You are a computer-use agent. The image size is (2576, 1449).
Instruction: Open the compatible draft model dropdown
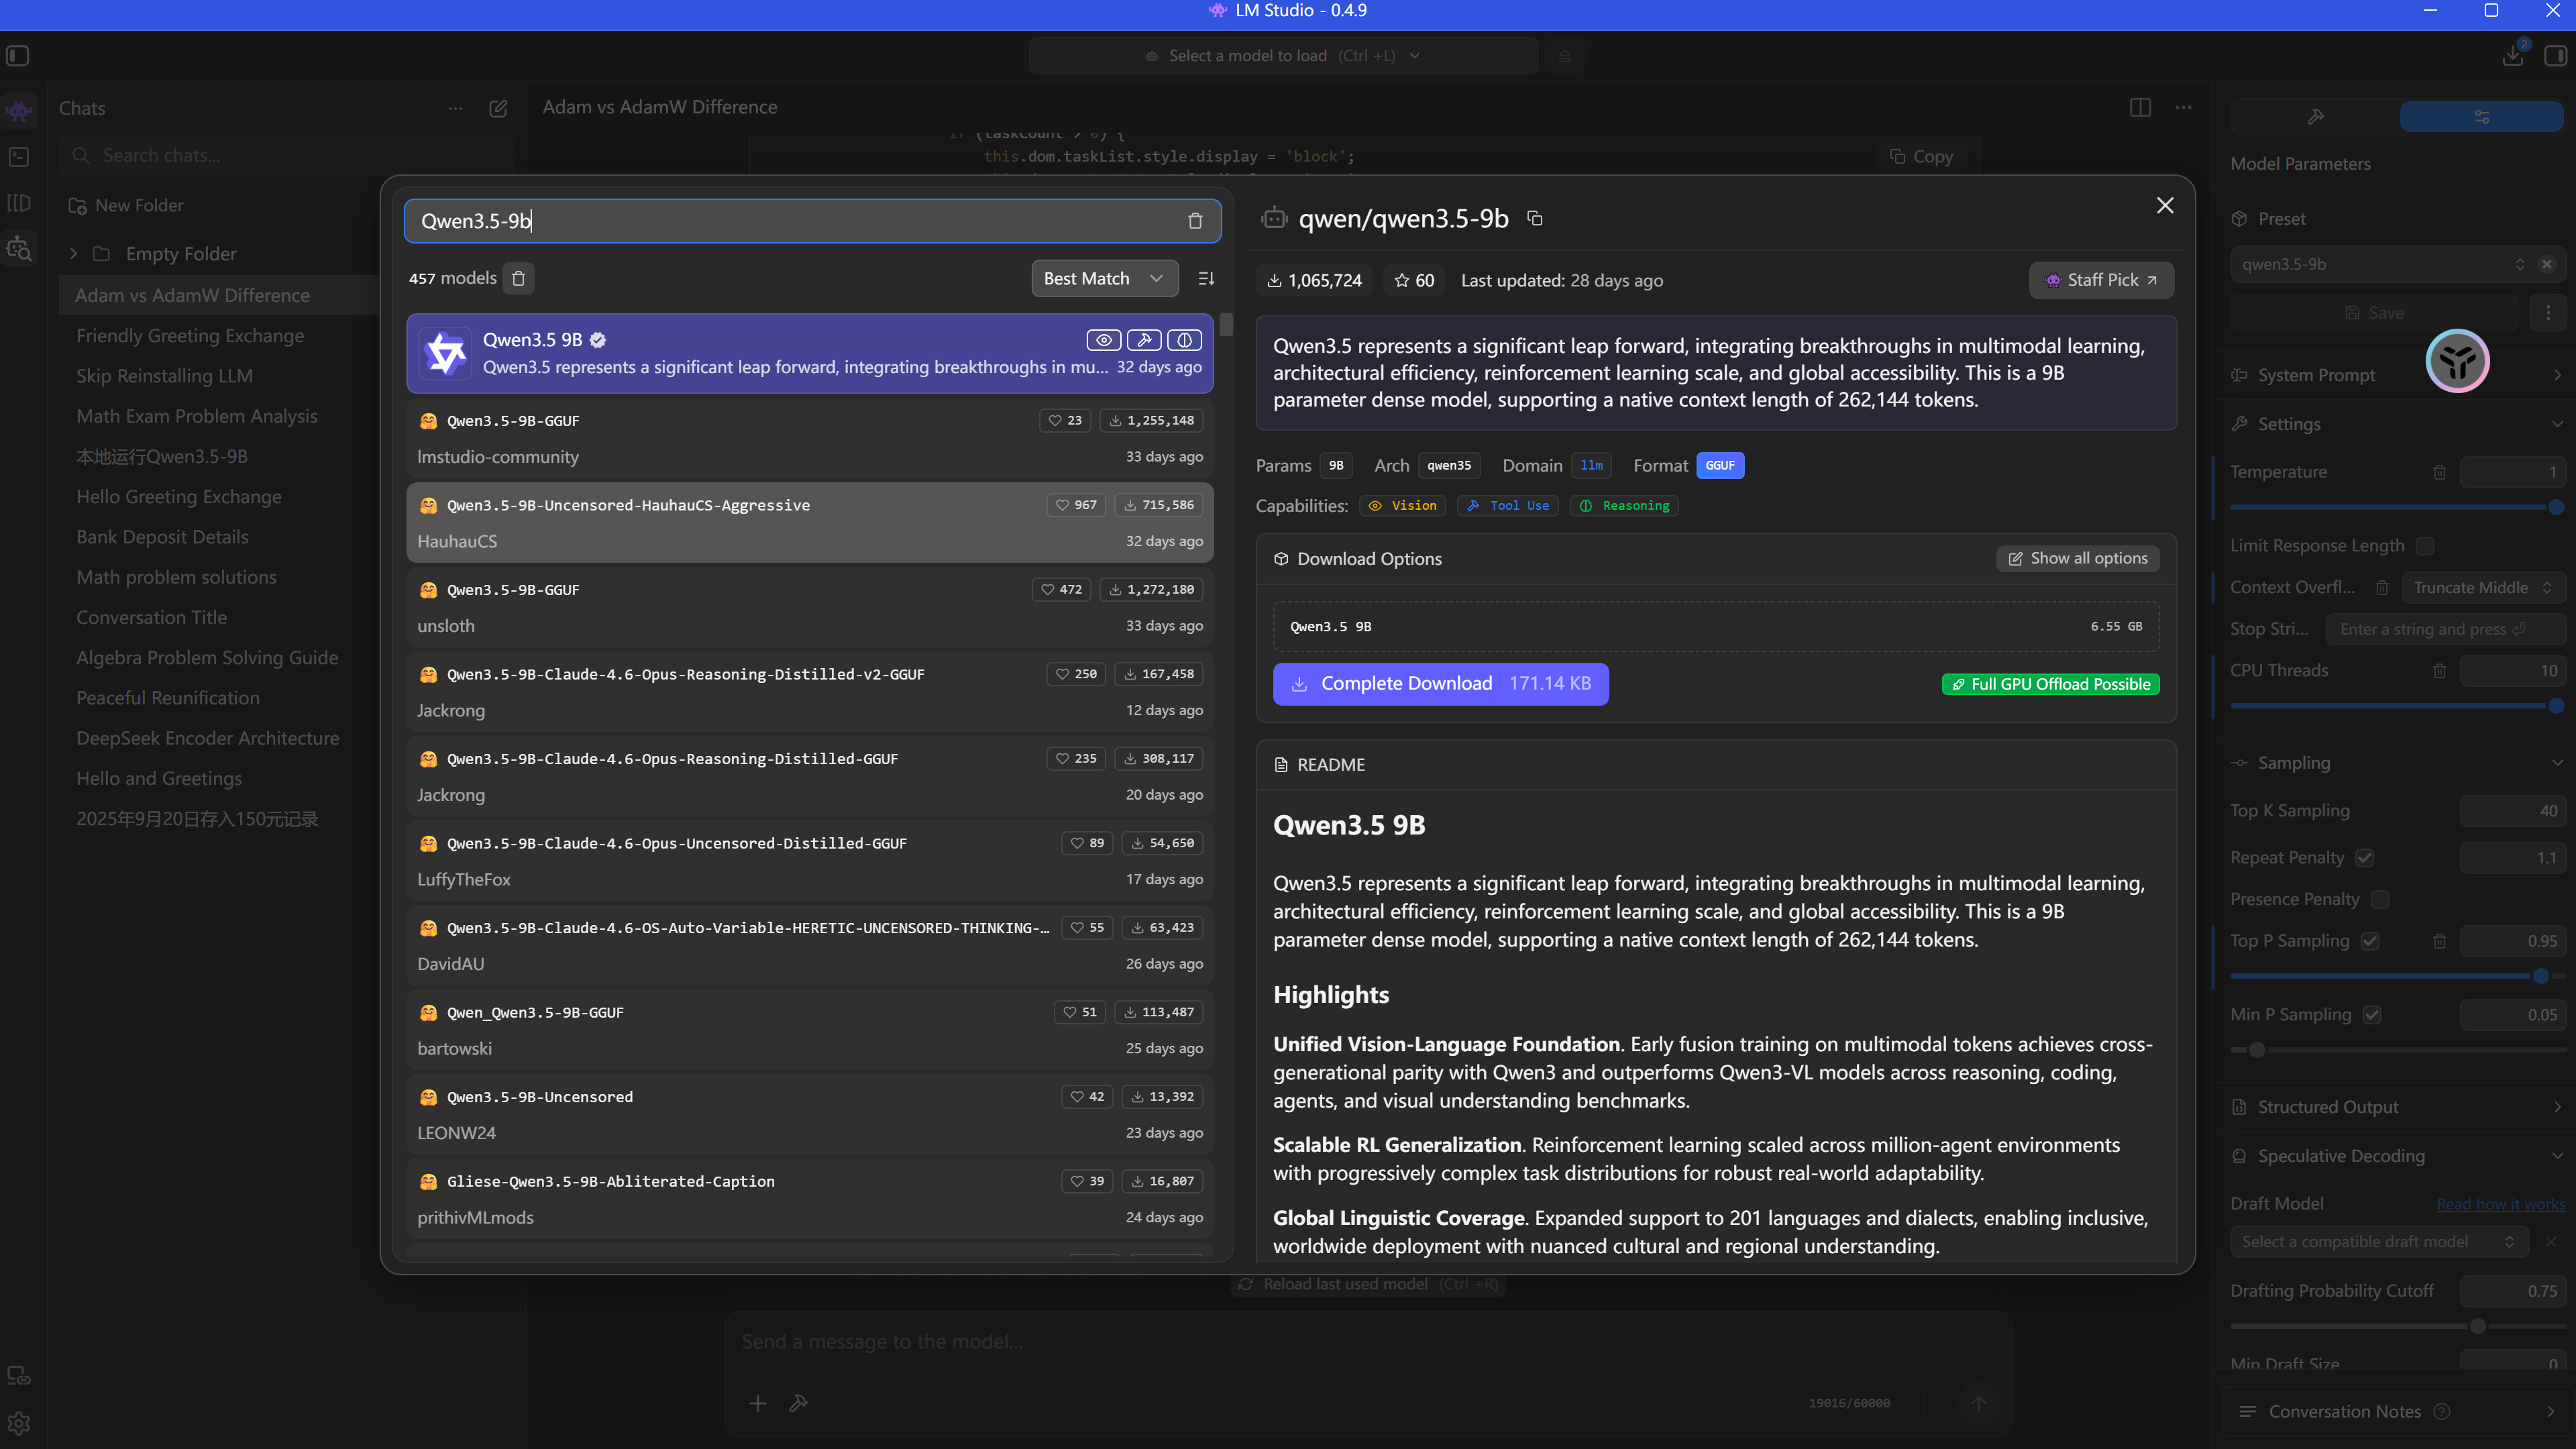pos(2379,1242)
